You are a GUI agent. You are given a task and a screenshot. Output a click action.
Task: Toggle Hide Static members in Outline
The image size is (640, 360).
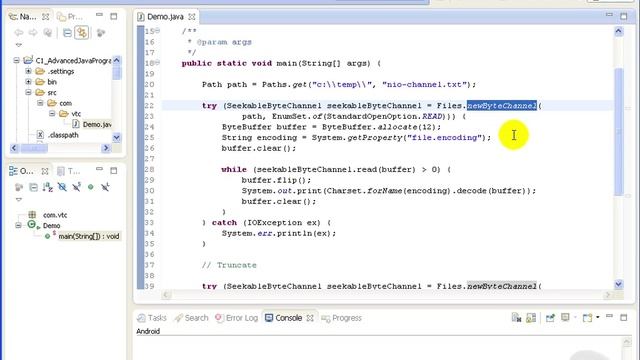76,187
